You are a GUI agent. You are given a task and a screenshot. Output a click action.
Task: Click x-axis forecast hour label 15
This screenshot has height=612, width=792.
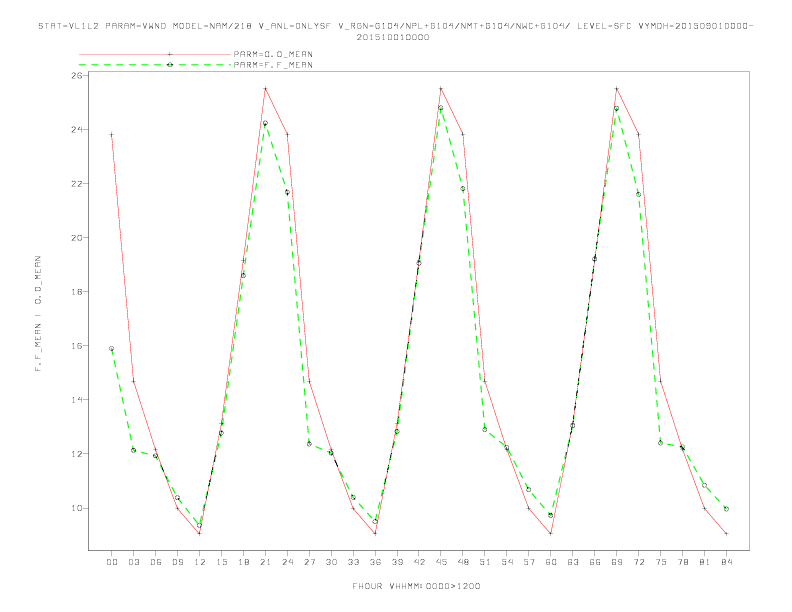click(x=221, y=562)
